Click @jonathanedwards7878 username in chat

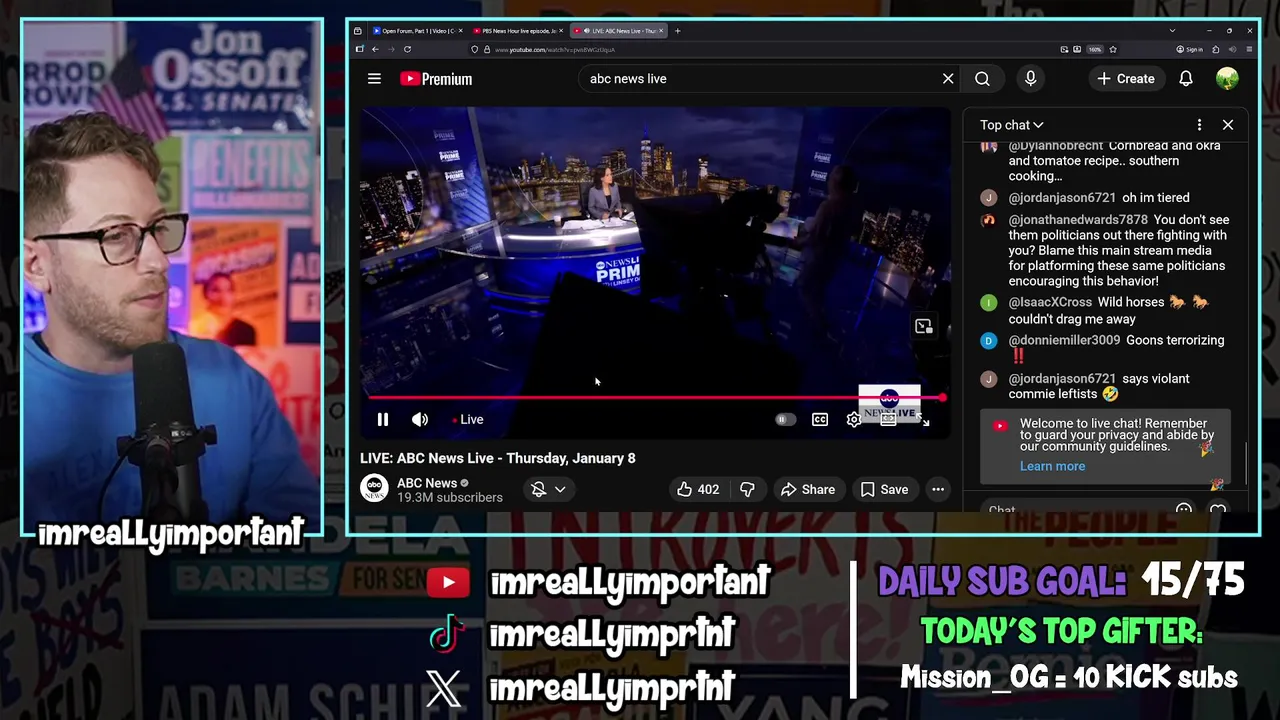point(1078,220)
